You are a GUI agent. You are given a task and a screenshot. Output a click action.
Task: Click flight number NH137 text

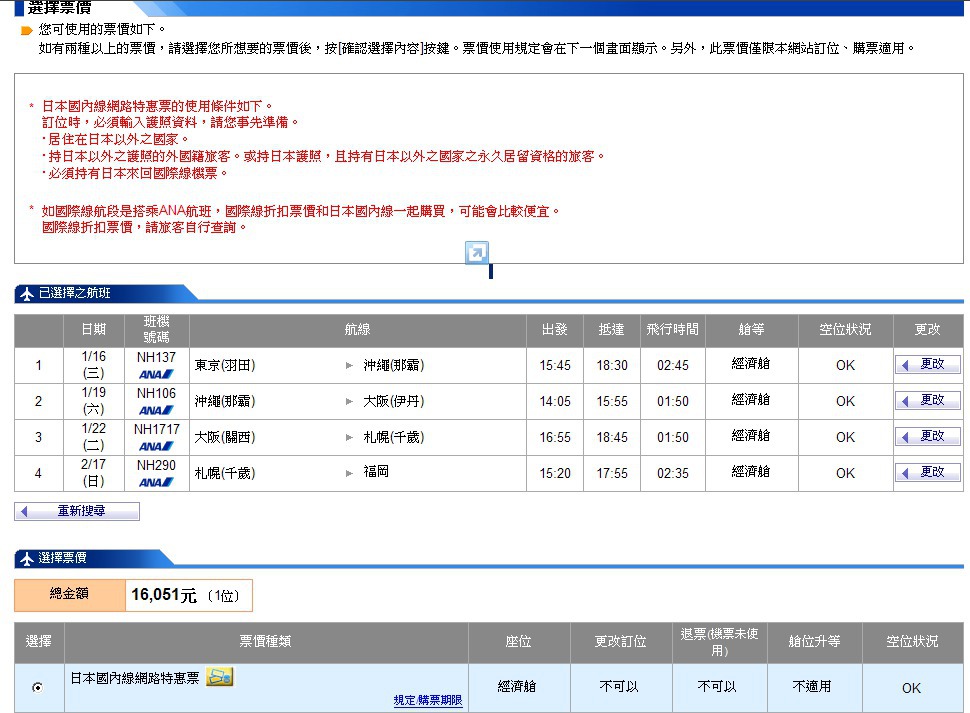click(x=156, y=357)
